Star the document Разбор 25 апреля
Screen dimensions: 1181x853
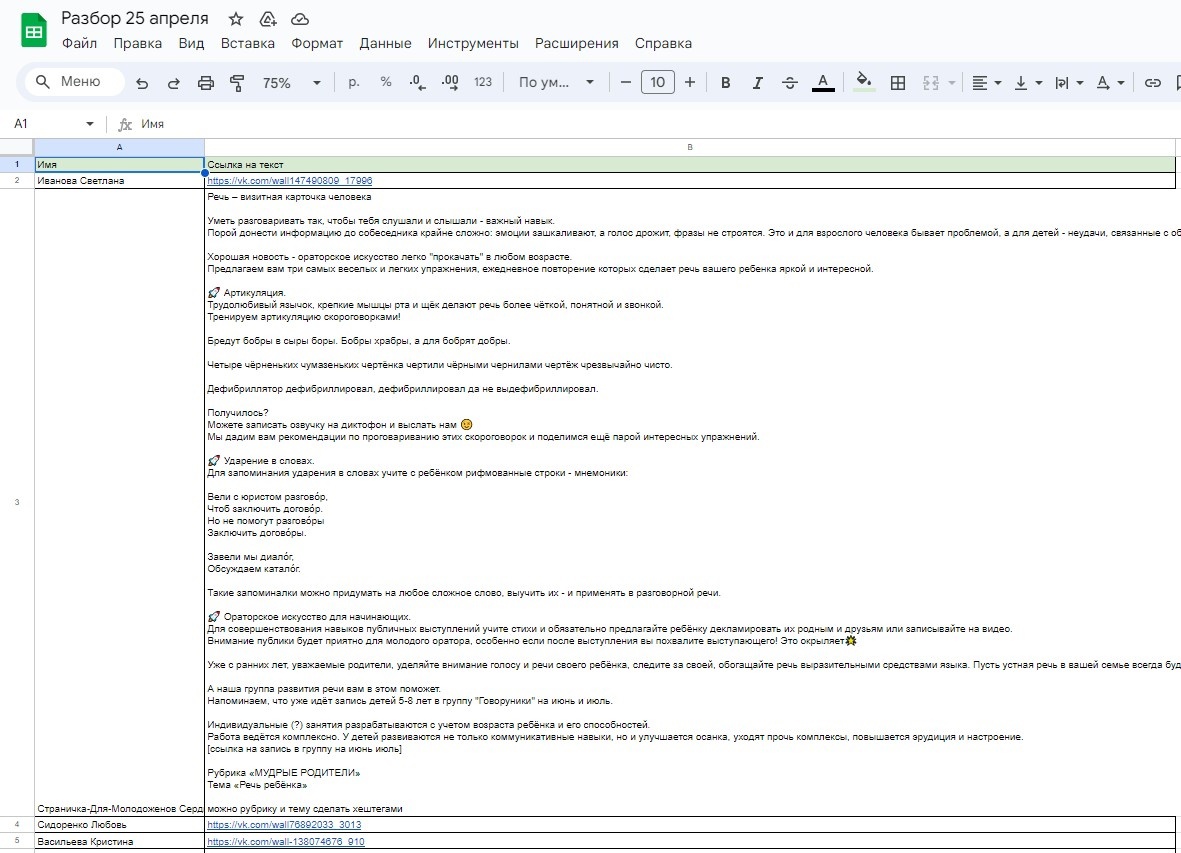point(236,19)
